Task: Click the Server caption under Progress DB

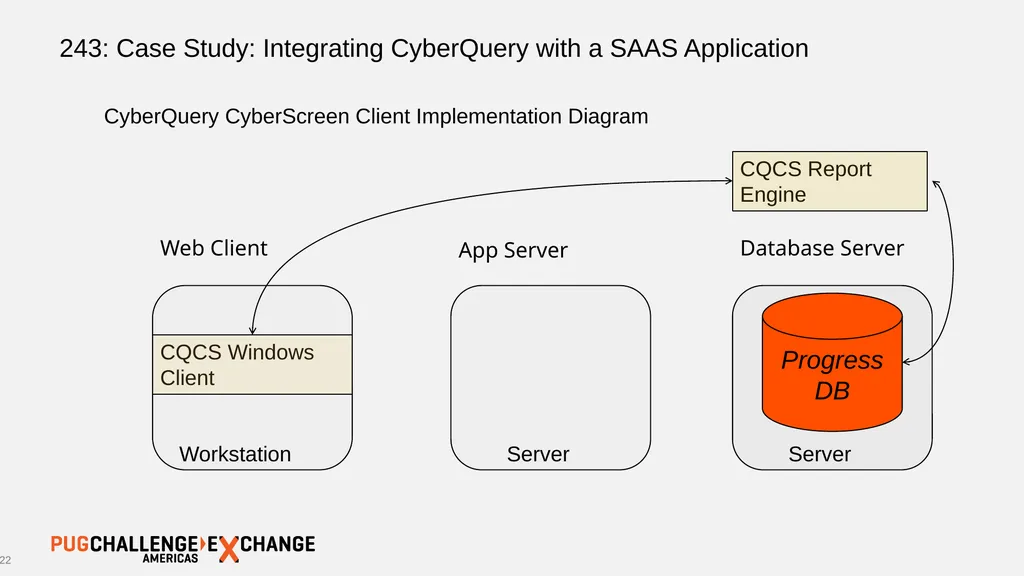Action: click(820, 454)
